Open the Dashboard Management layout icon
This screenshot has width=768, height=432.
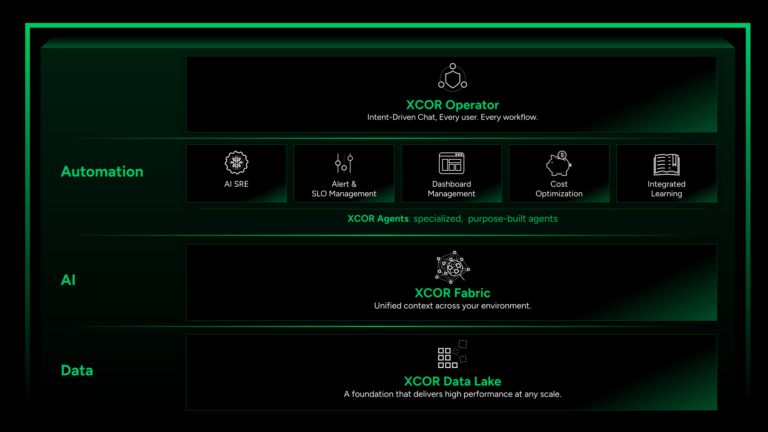coord(452,163)
